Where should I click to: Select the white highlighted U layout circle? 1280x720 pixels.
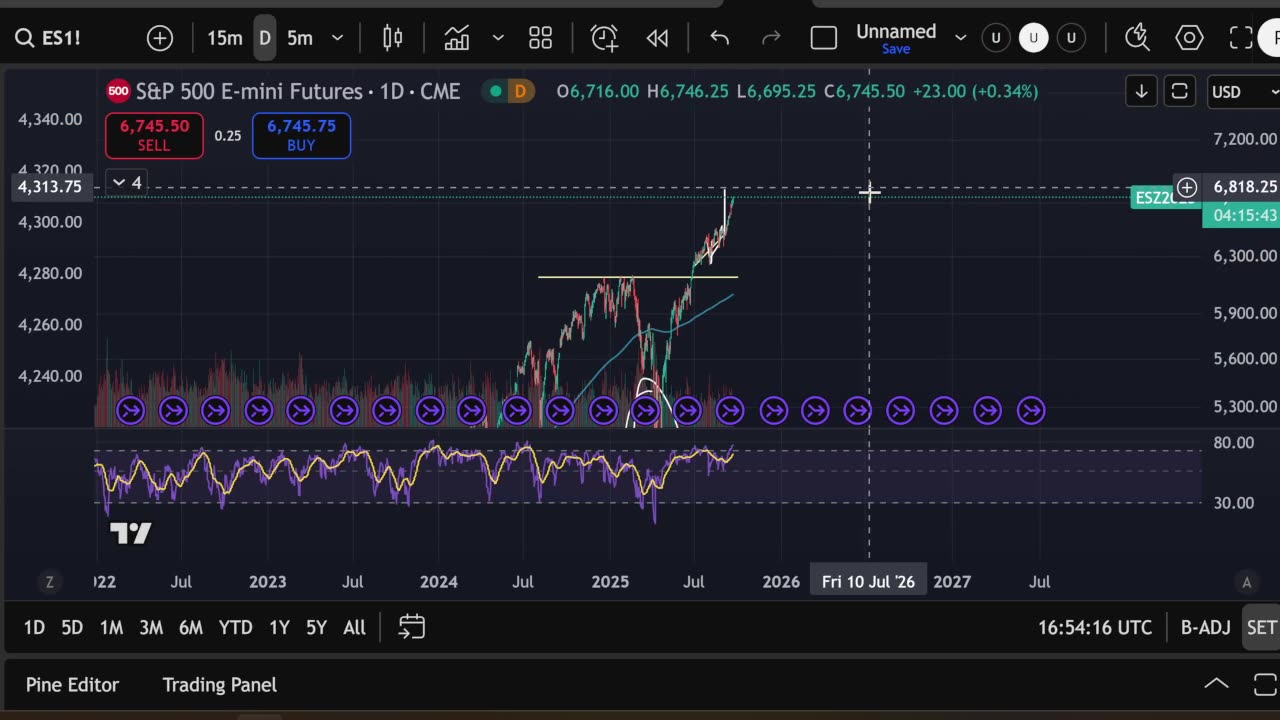1033,38
